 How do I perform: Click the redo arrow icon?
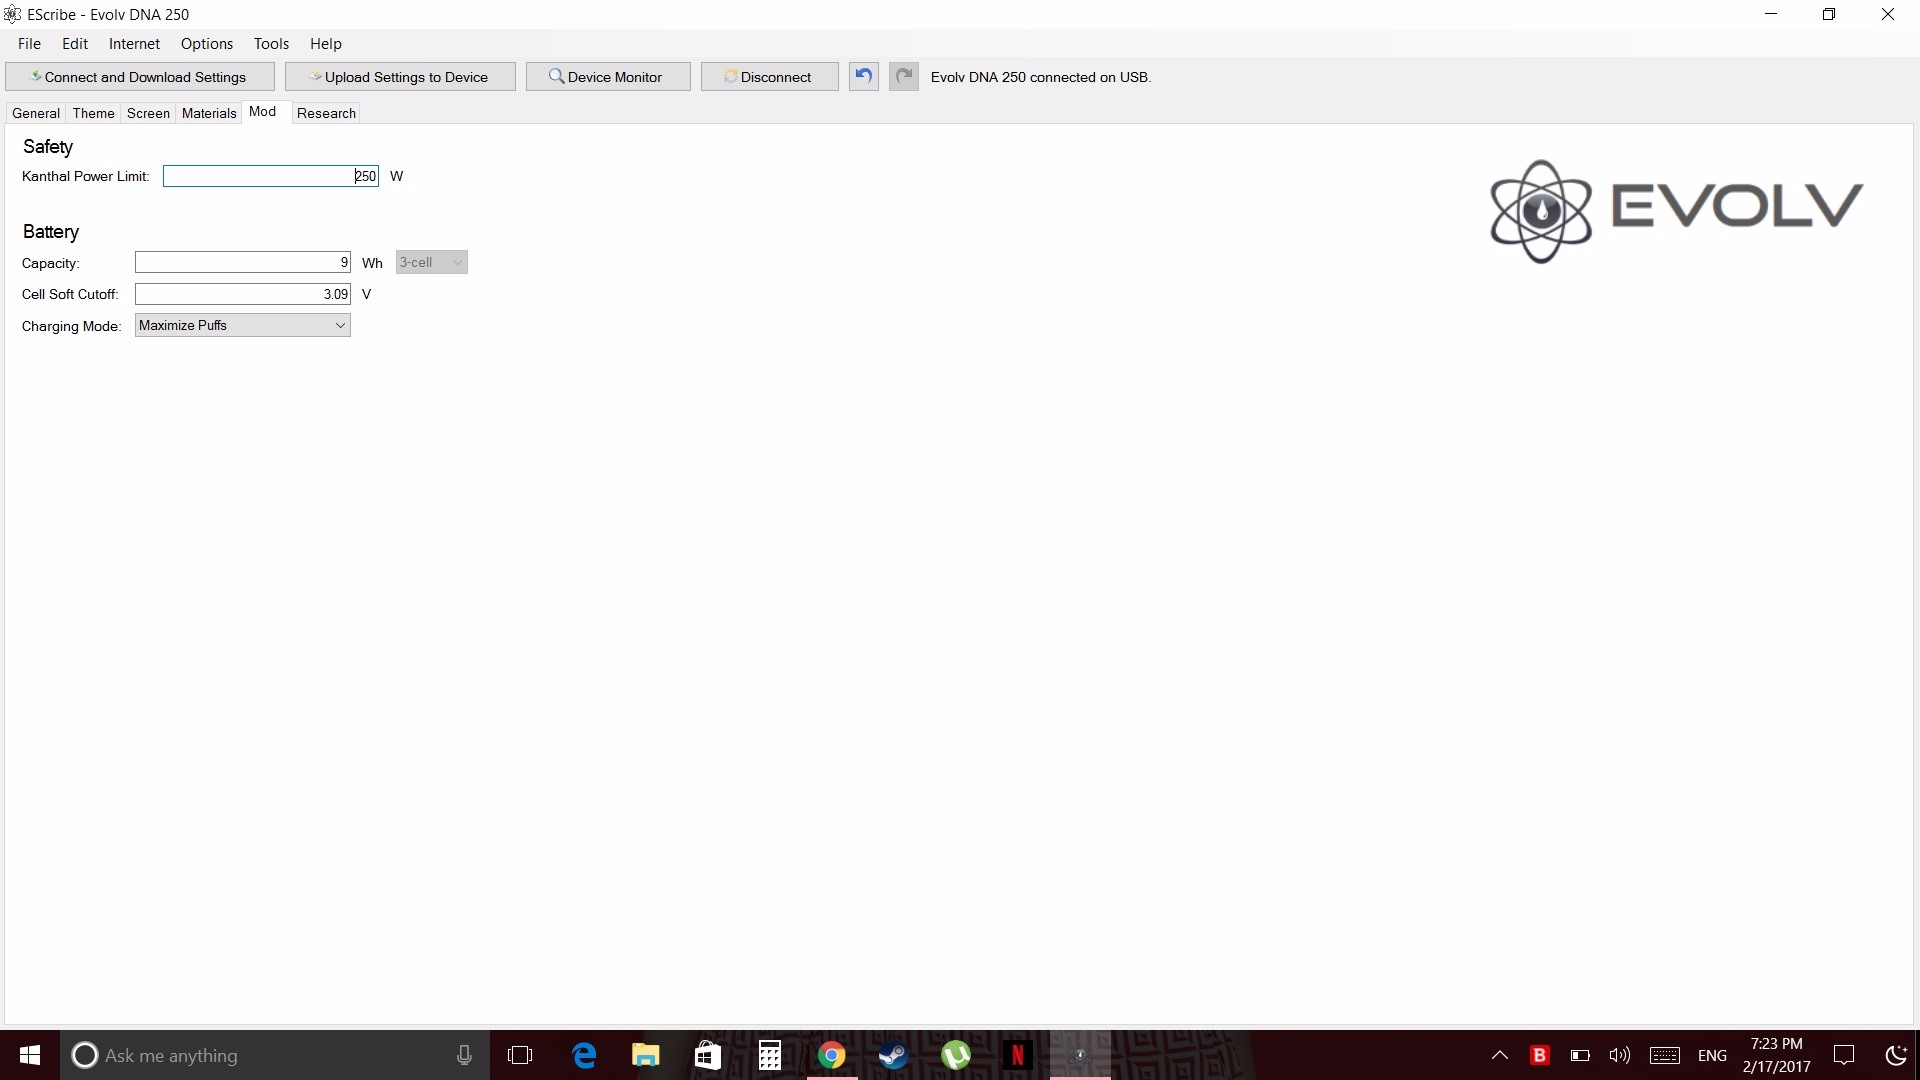(904, 76)
